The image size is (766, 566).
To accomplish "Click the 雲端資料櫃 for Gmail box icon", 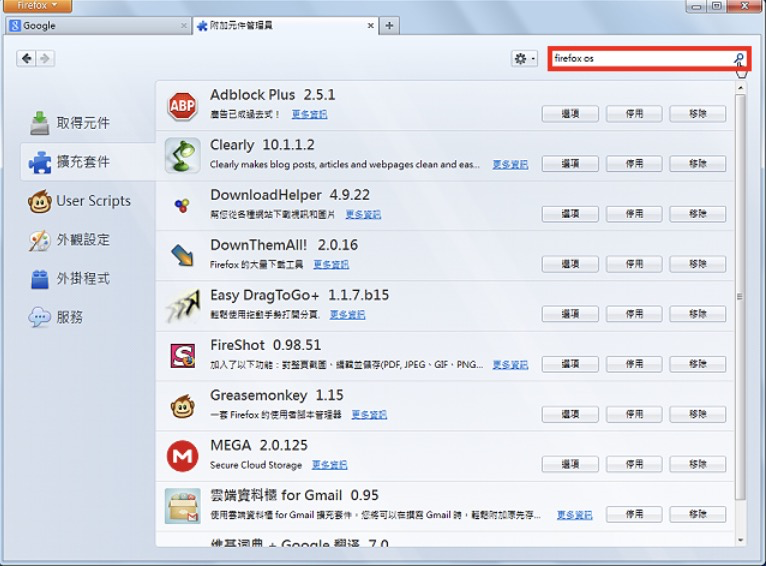I will pos(183,506).
